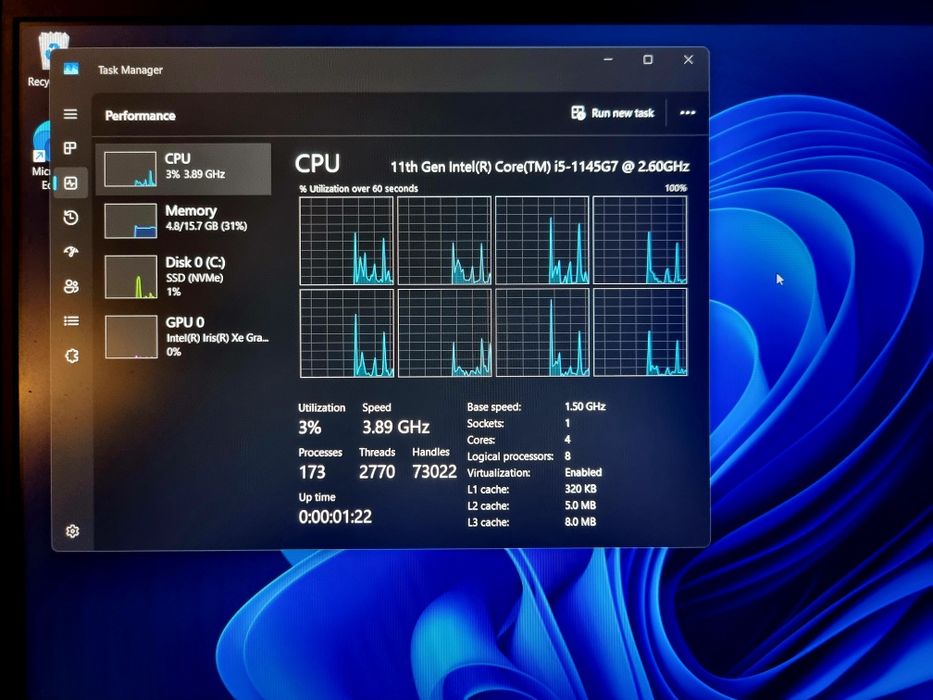The width and height of the screenshot is (933, 700).
Task: Click the Handles count 73022
Action: coord(434,471)
